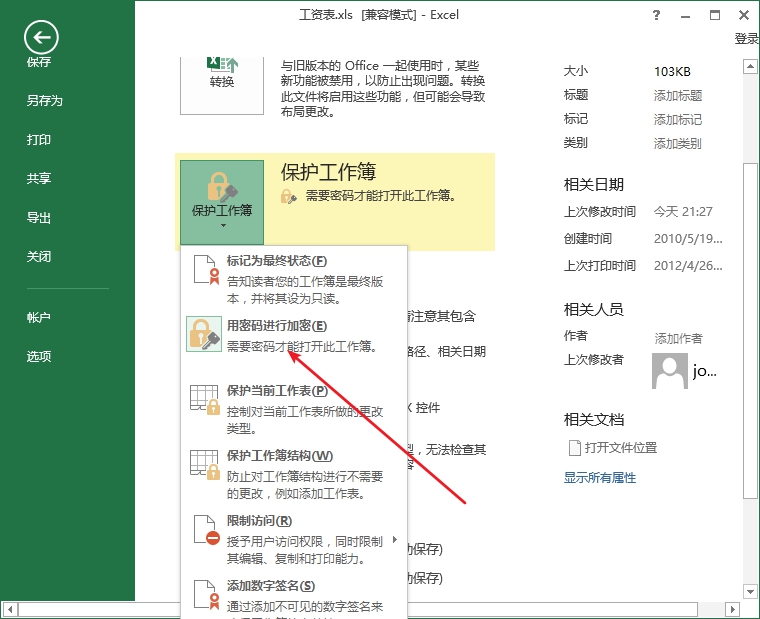Click 需要密码才能打开此工作簿 status text in yellow panel
This screenshot has width=760, height=619.
(x=380, y=196)
